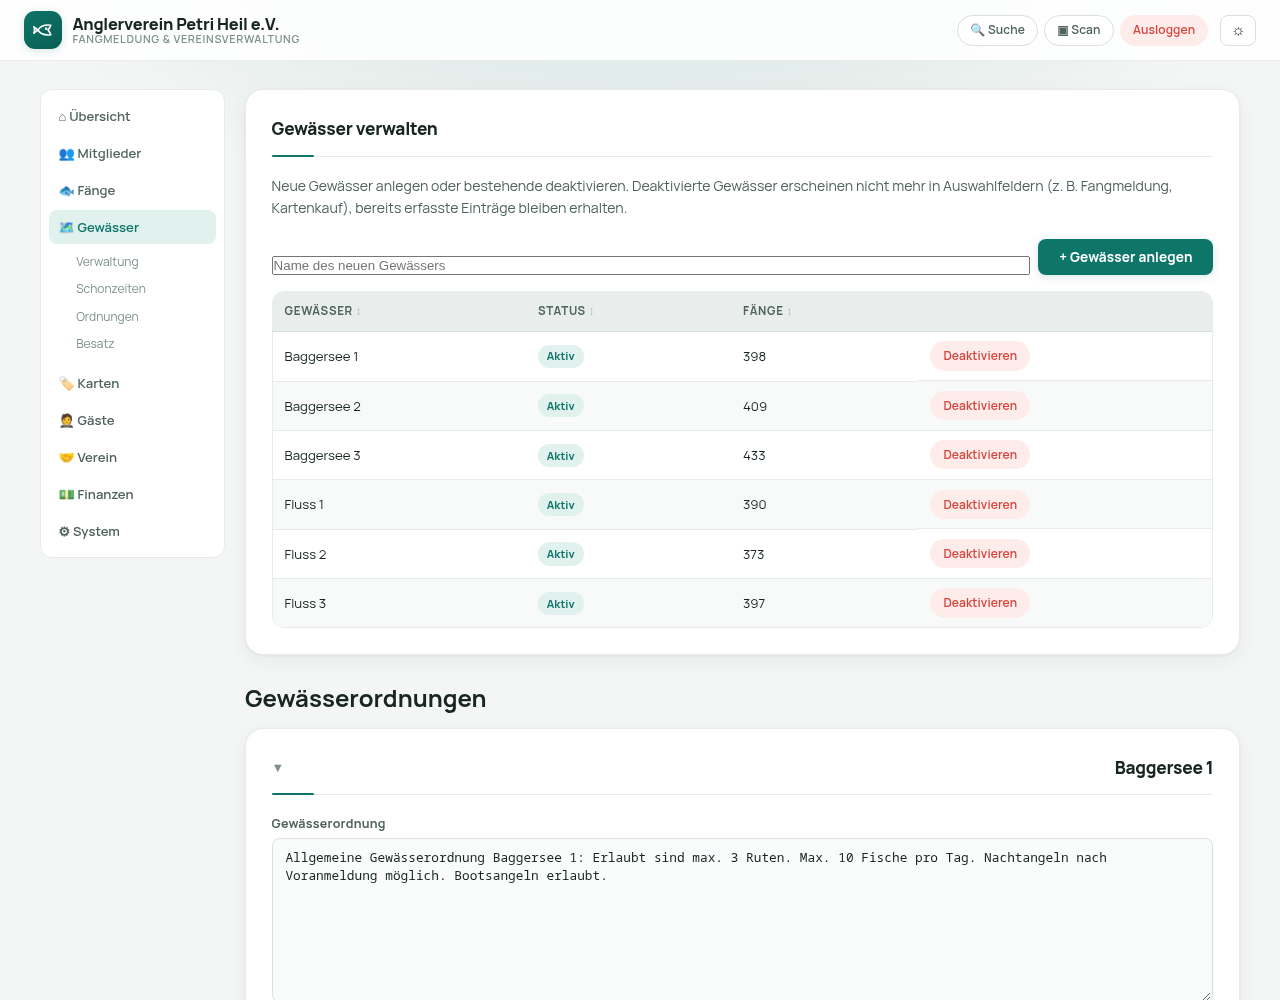Image resolution: width=1280 pixels, height=1000 pixels.
Task: Open Karten in the sidebar
Action: point(132,384)
